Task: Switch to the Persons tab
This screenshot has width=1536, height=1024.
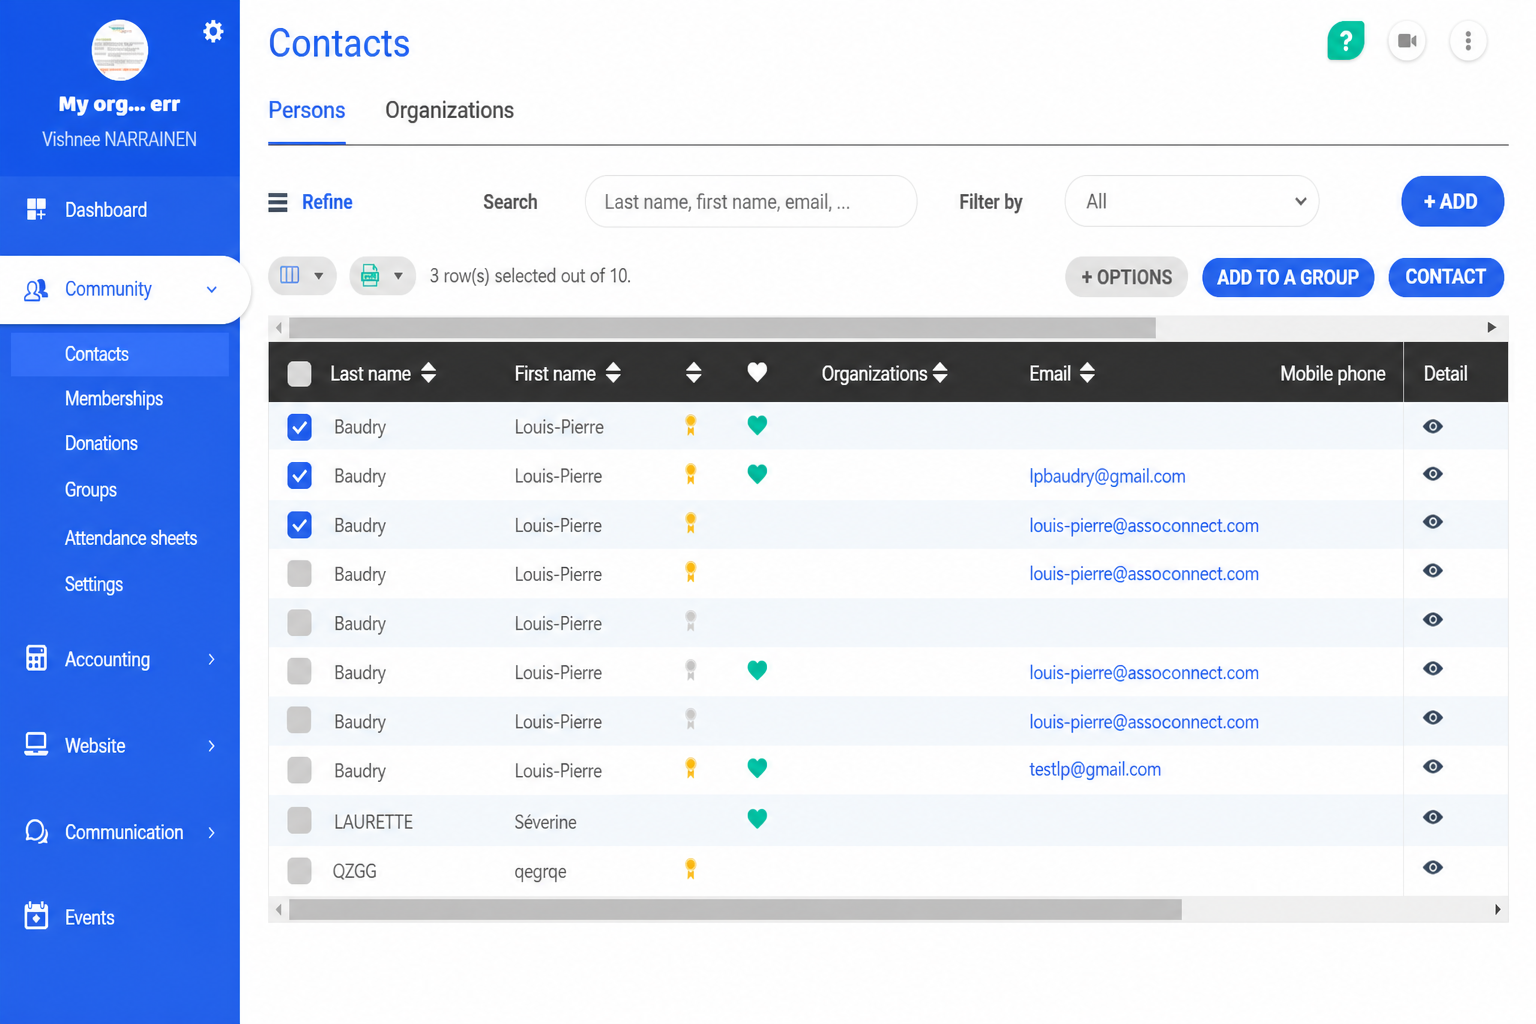Action: pos(307,110)
